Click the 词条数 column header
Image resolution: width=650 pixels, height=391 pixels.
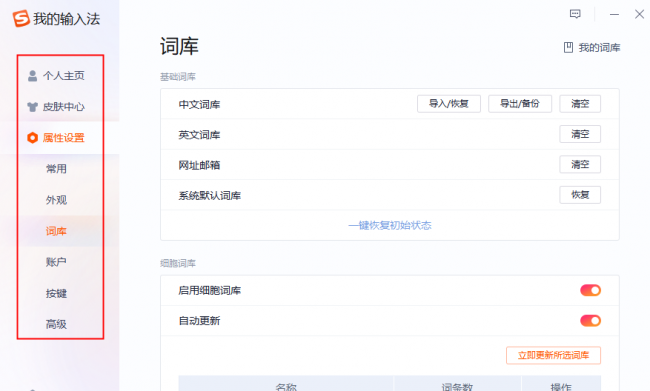pyautogui.click(x=457, y=386)
